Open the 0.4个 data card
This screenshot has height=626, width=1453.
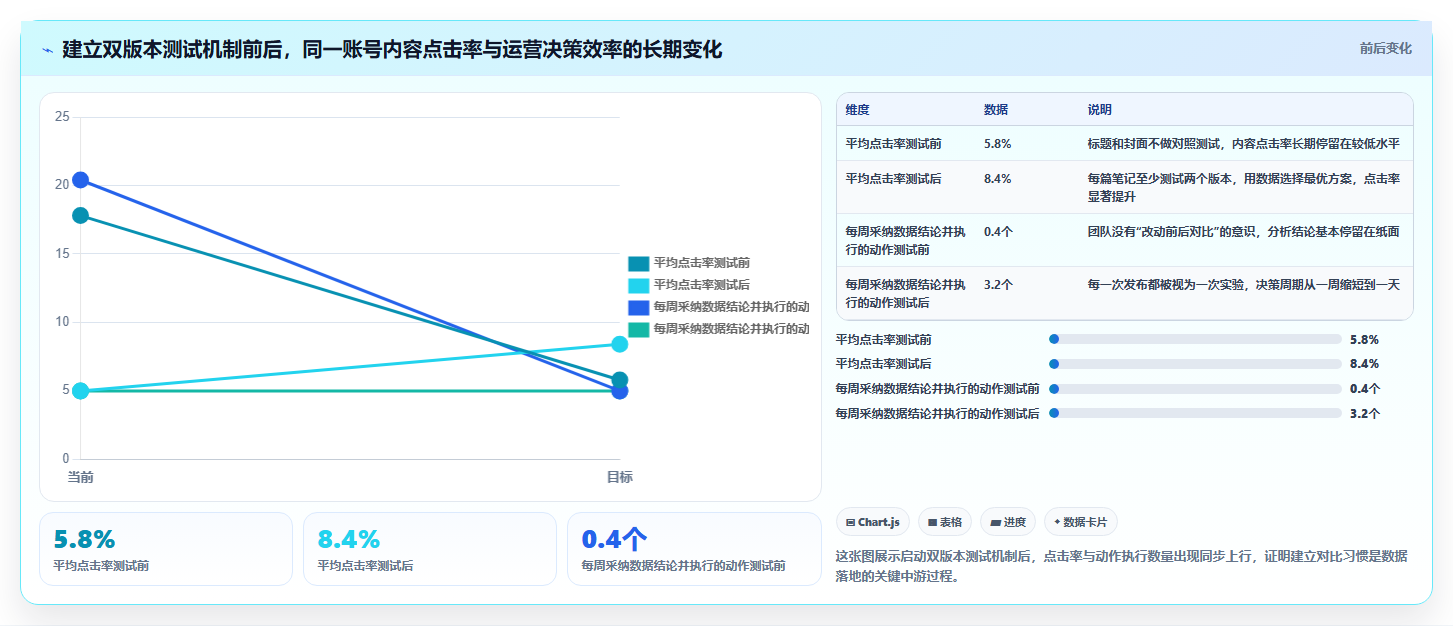694,549
